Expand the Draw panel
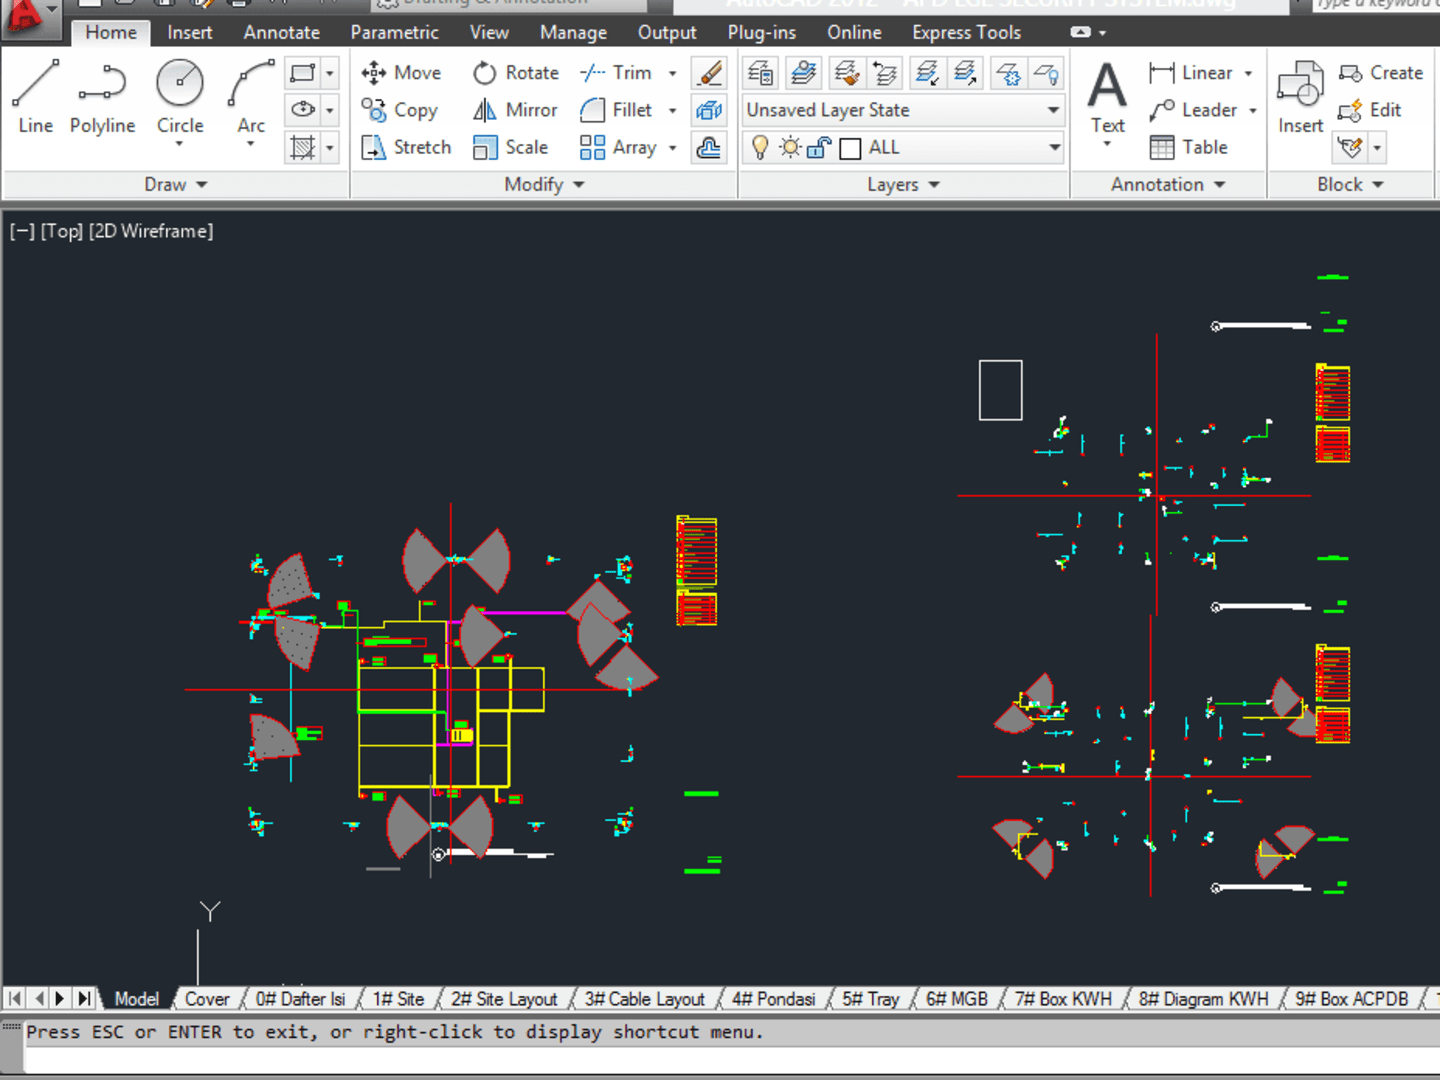 click(176, 184)
